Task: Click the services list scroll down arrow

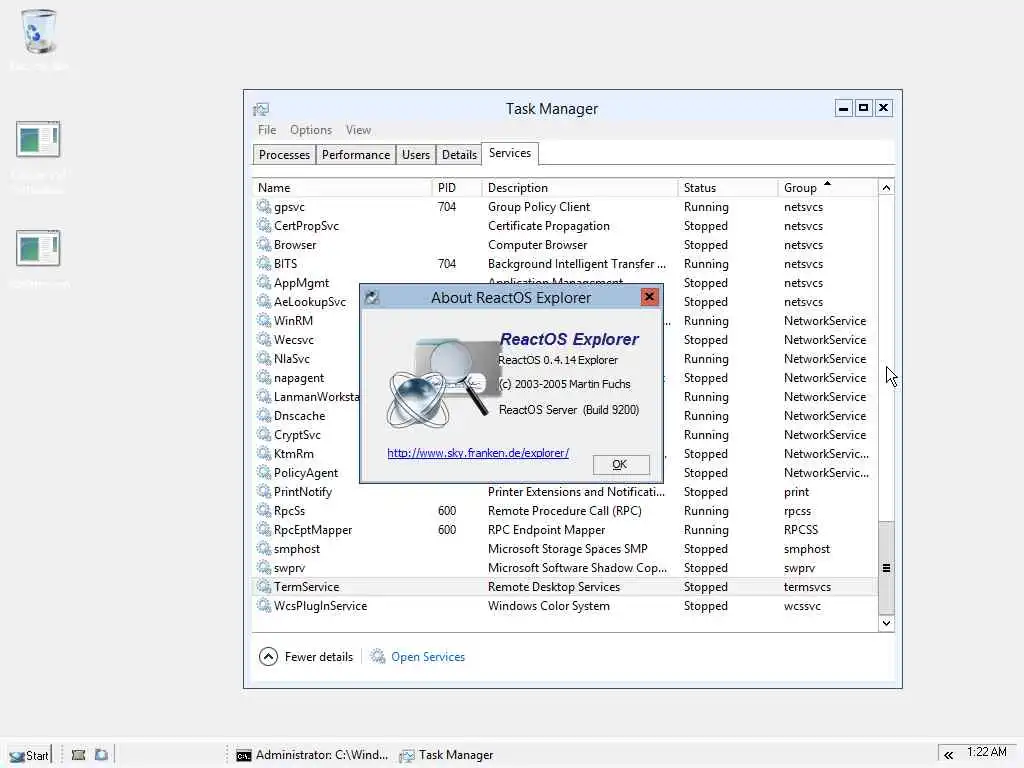Action: 886,623
